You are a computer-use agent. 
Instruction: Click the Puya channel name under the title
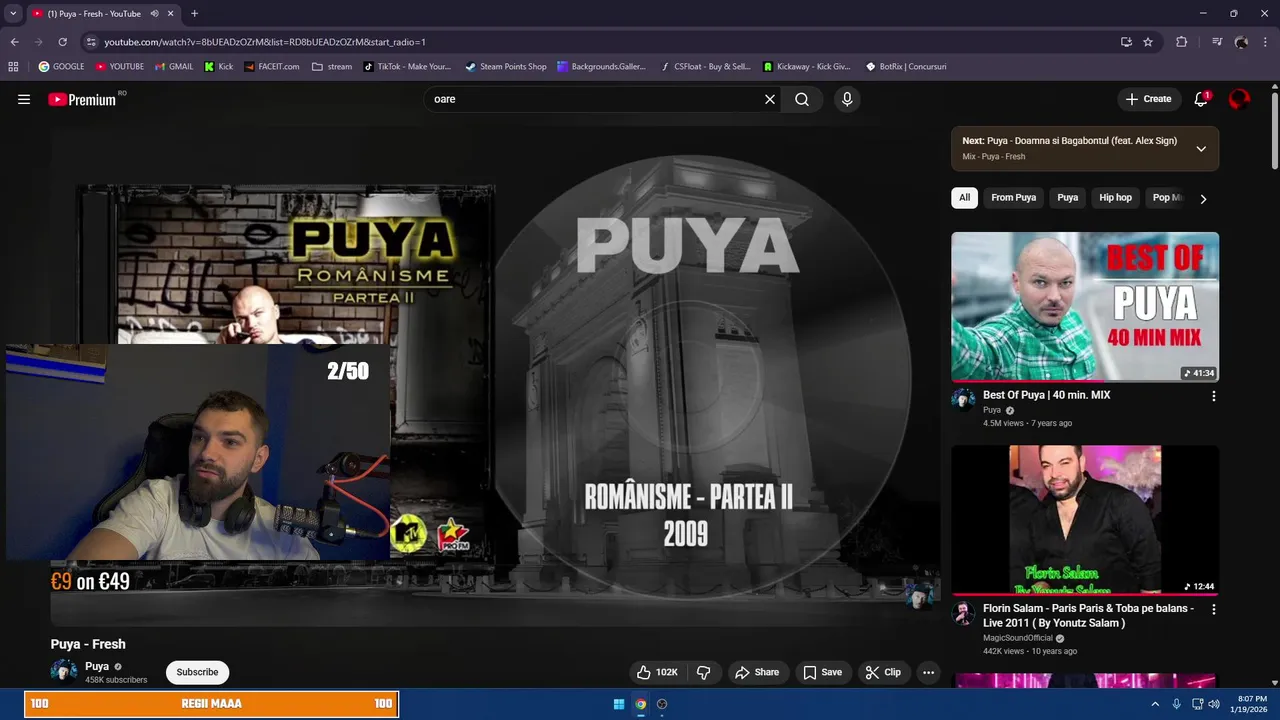(97, 666)
